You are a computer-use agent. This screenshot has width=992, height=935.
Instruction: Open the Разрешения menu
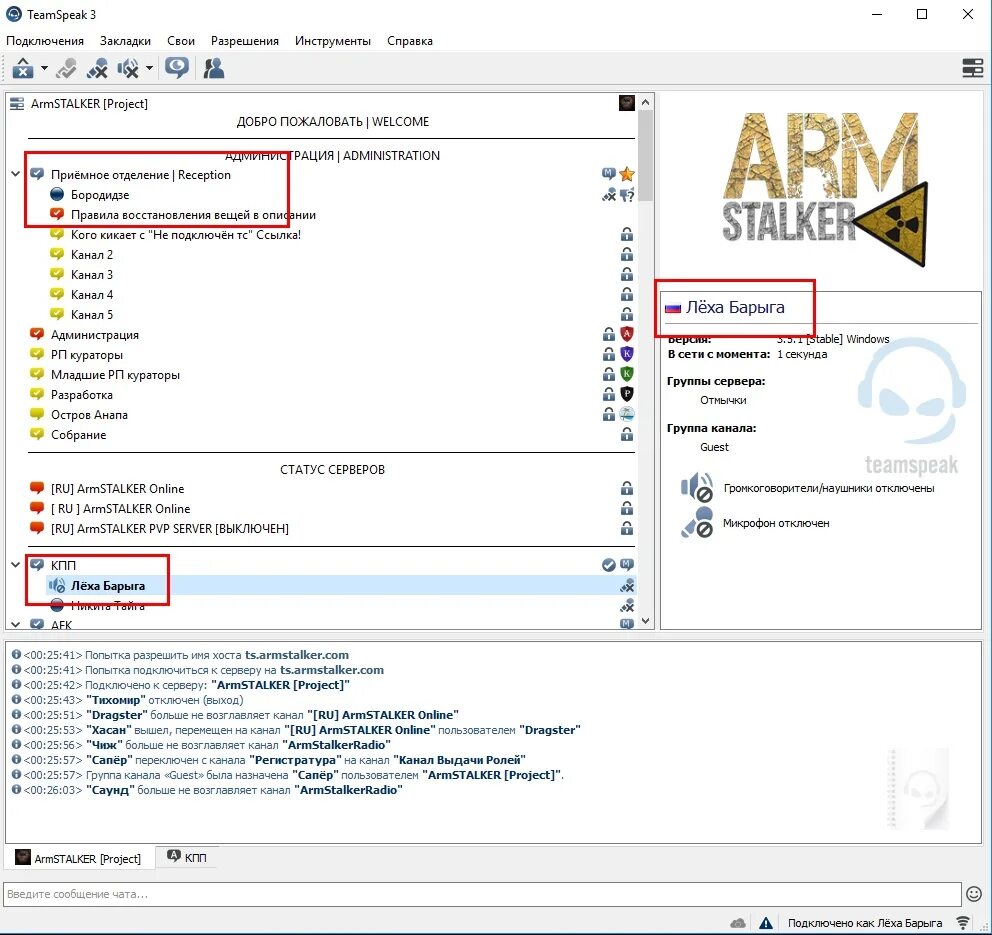click(x=245, y=41)
